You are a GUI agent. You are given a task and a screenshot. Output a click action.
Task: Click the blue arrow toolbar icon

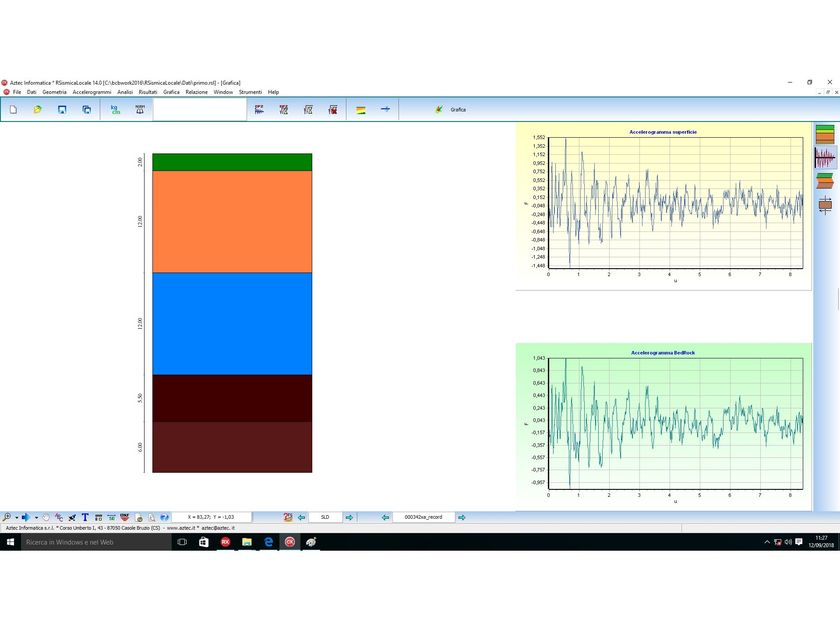385,109
